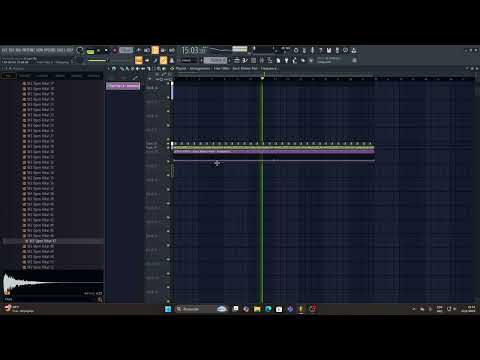The height and width of the screenshot is (360, 480).
Task: Click the playhead marker on the timeline ruler
Action: click(x=262, y=78)
